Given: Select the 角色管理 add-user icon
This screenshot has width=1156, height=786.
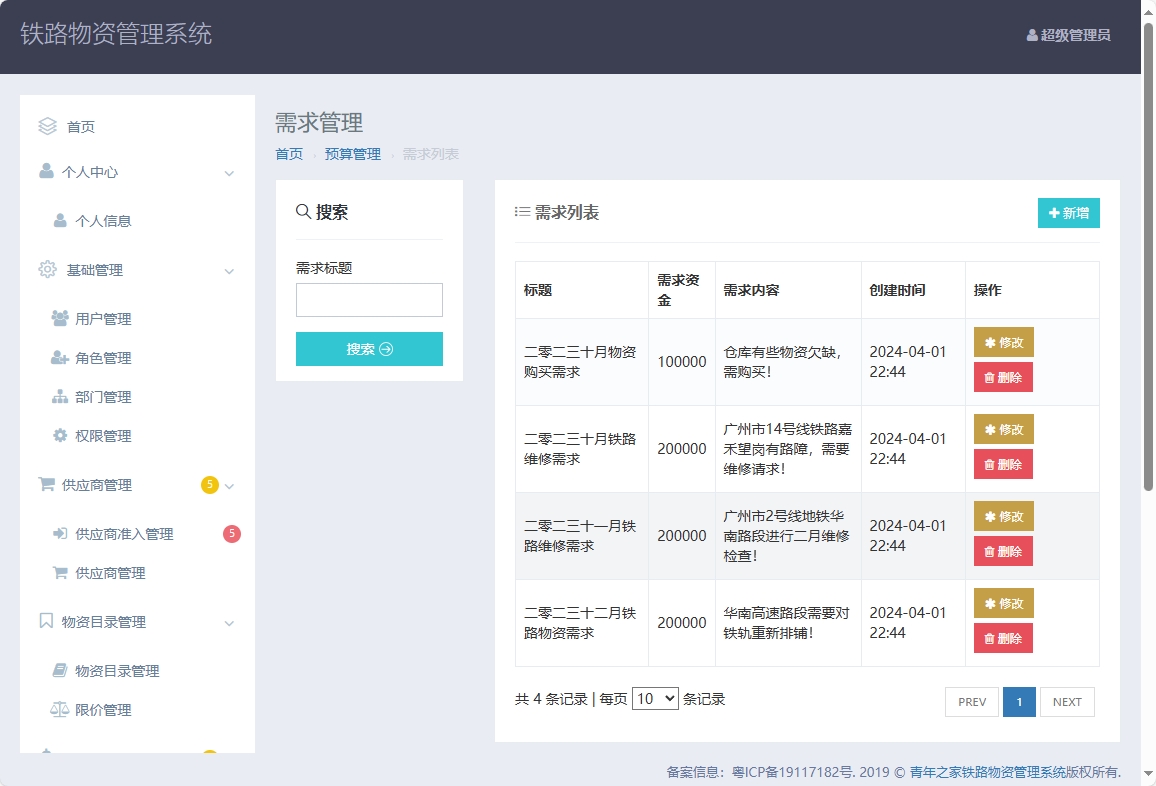Looking at the screenshot, I should click(60, 357).
